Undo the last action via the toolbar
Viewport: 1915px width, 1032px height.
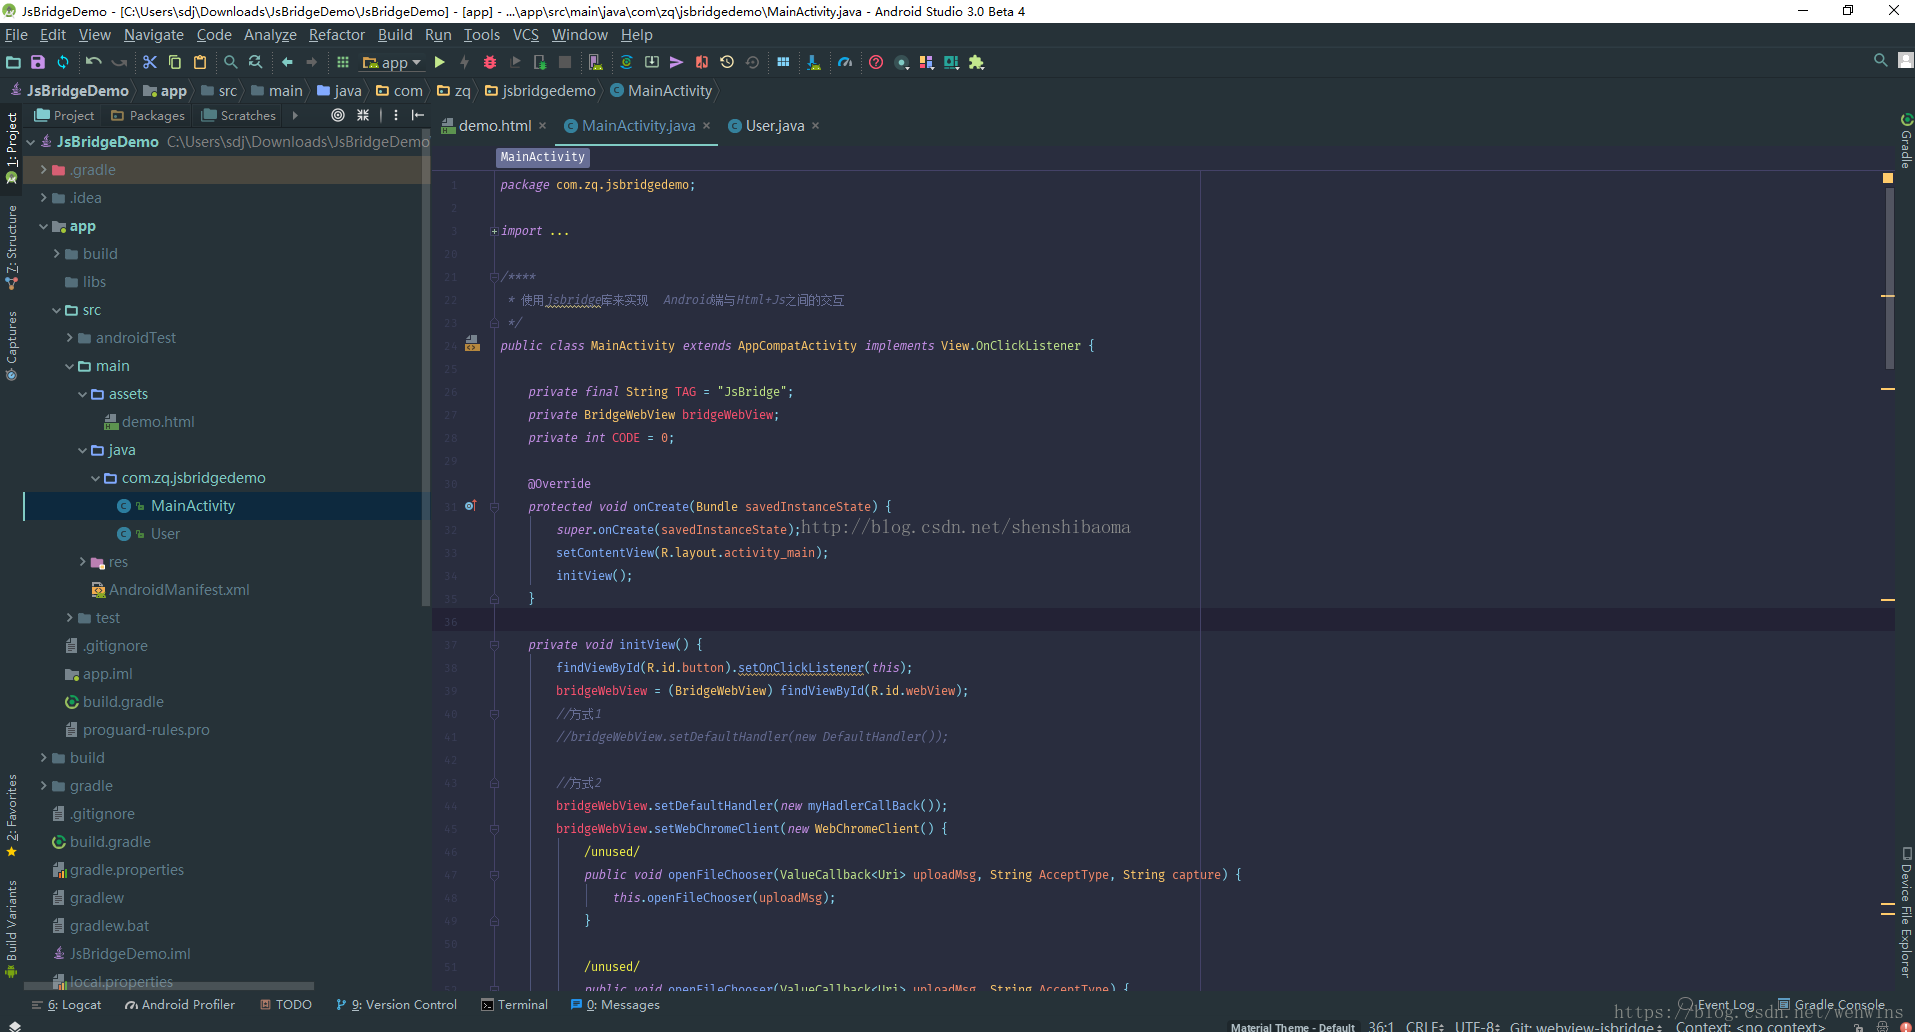pos(94,62)
